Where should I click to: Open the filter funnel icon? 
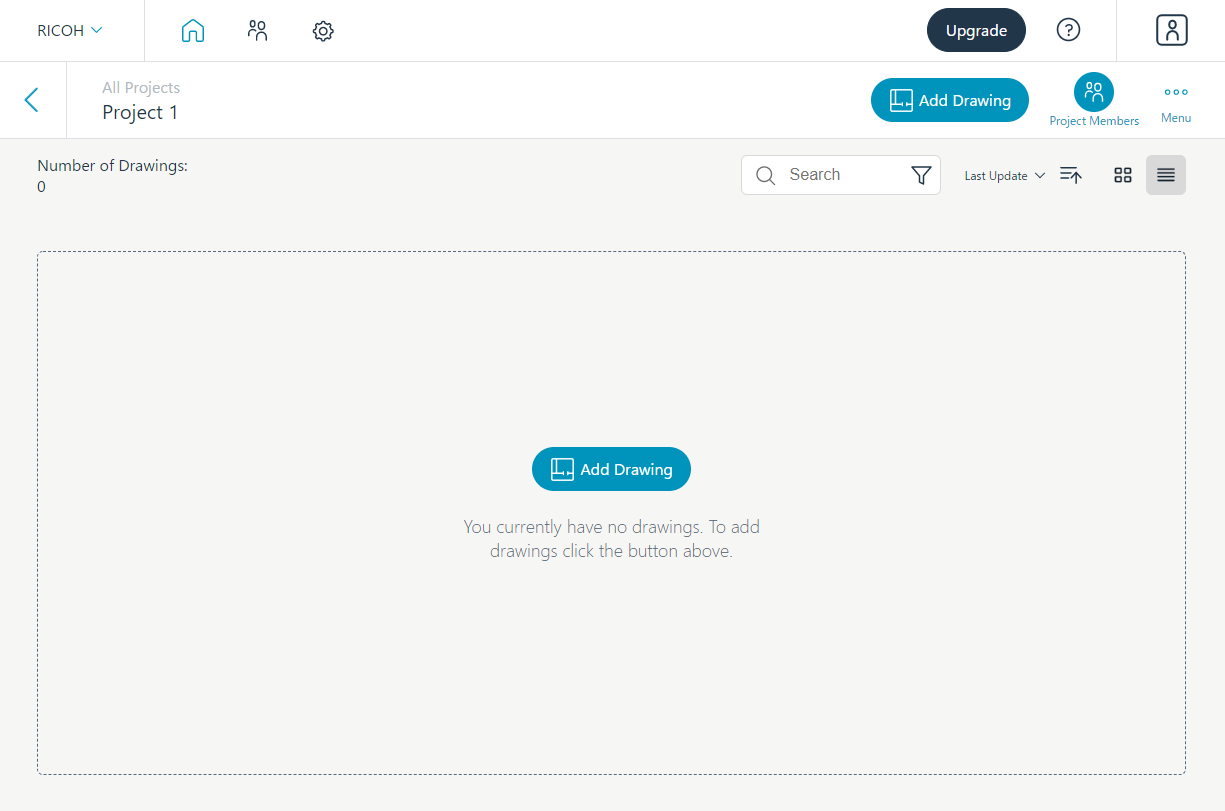[922, 175]
